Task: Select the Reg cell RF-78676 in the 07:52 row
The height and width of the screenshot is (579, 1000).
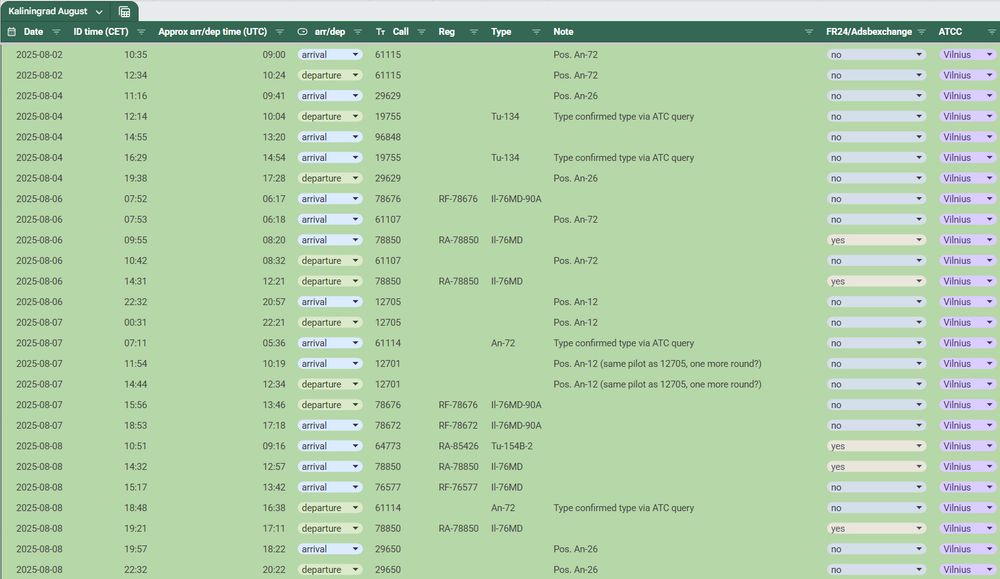Action: 458,199
